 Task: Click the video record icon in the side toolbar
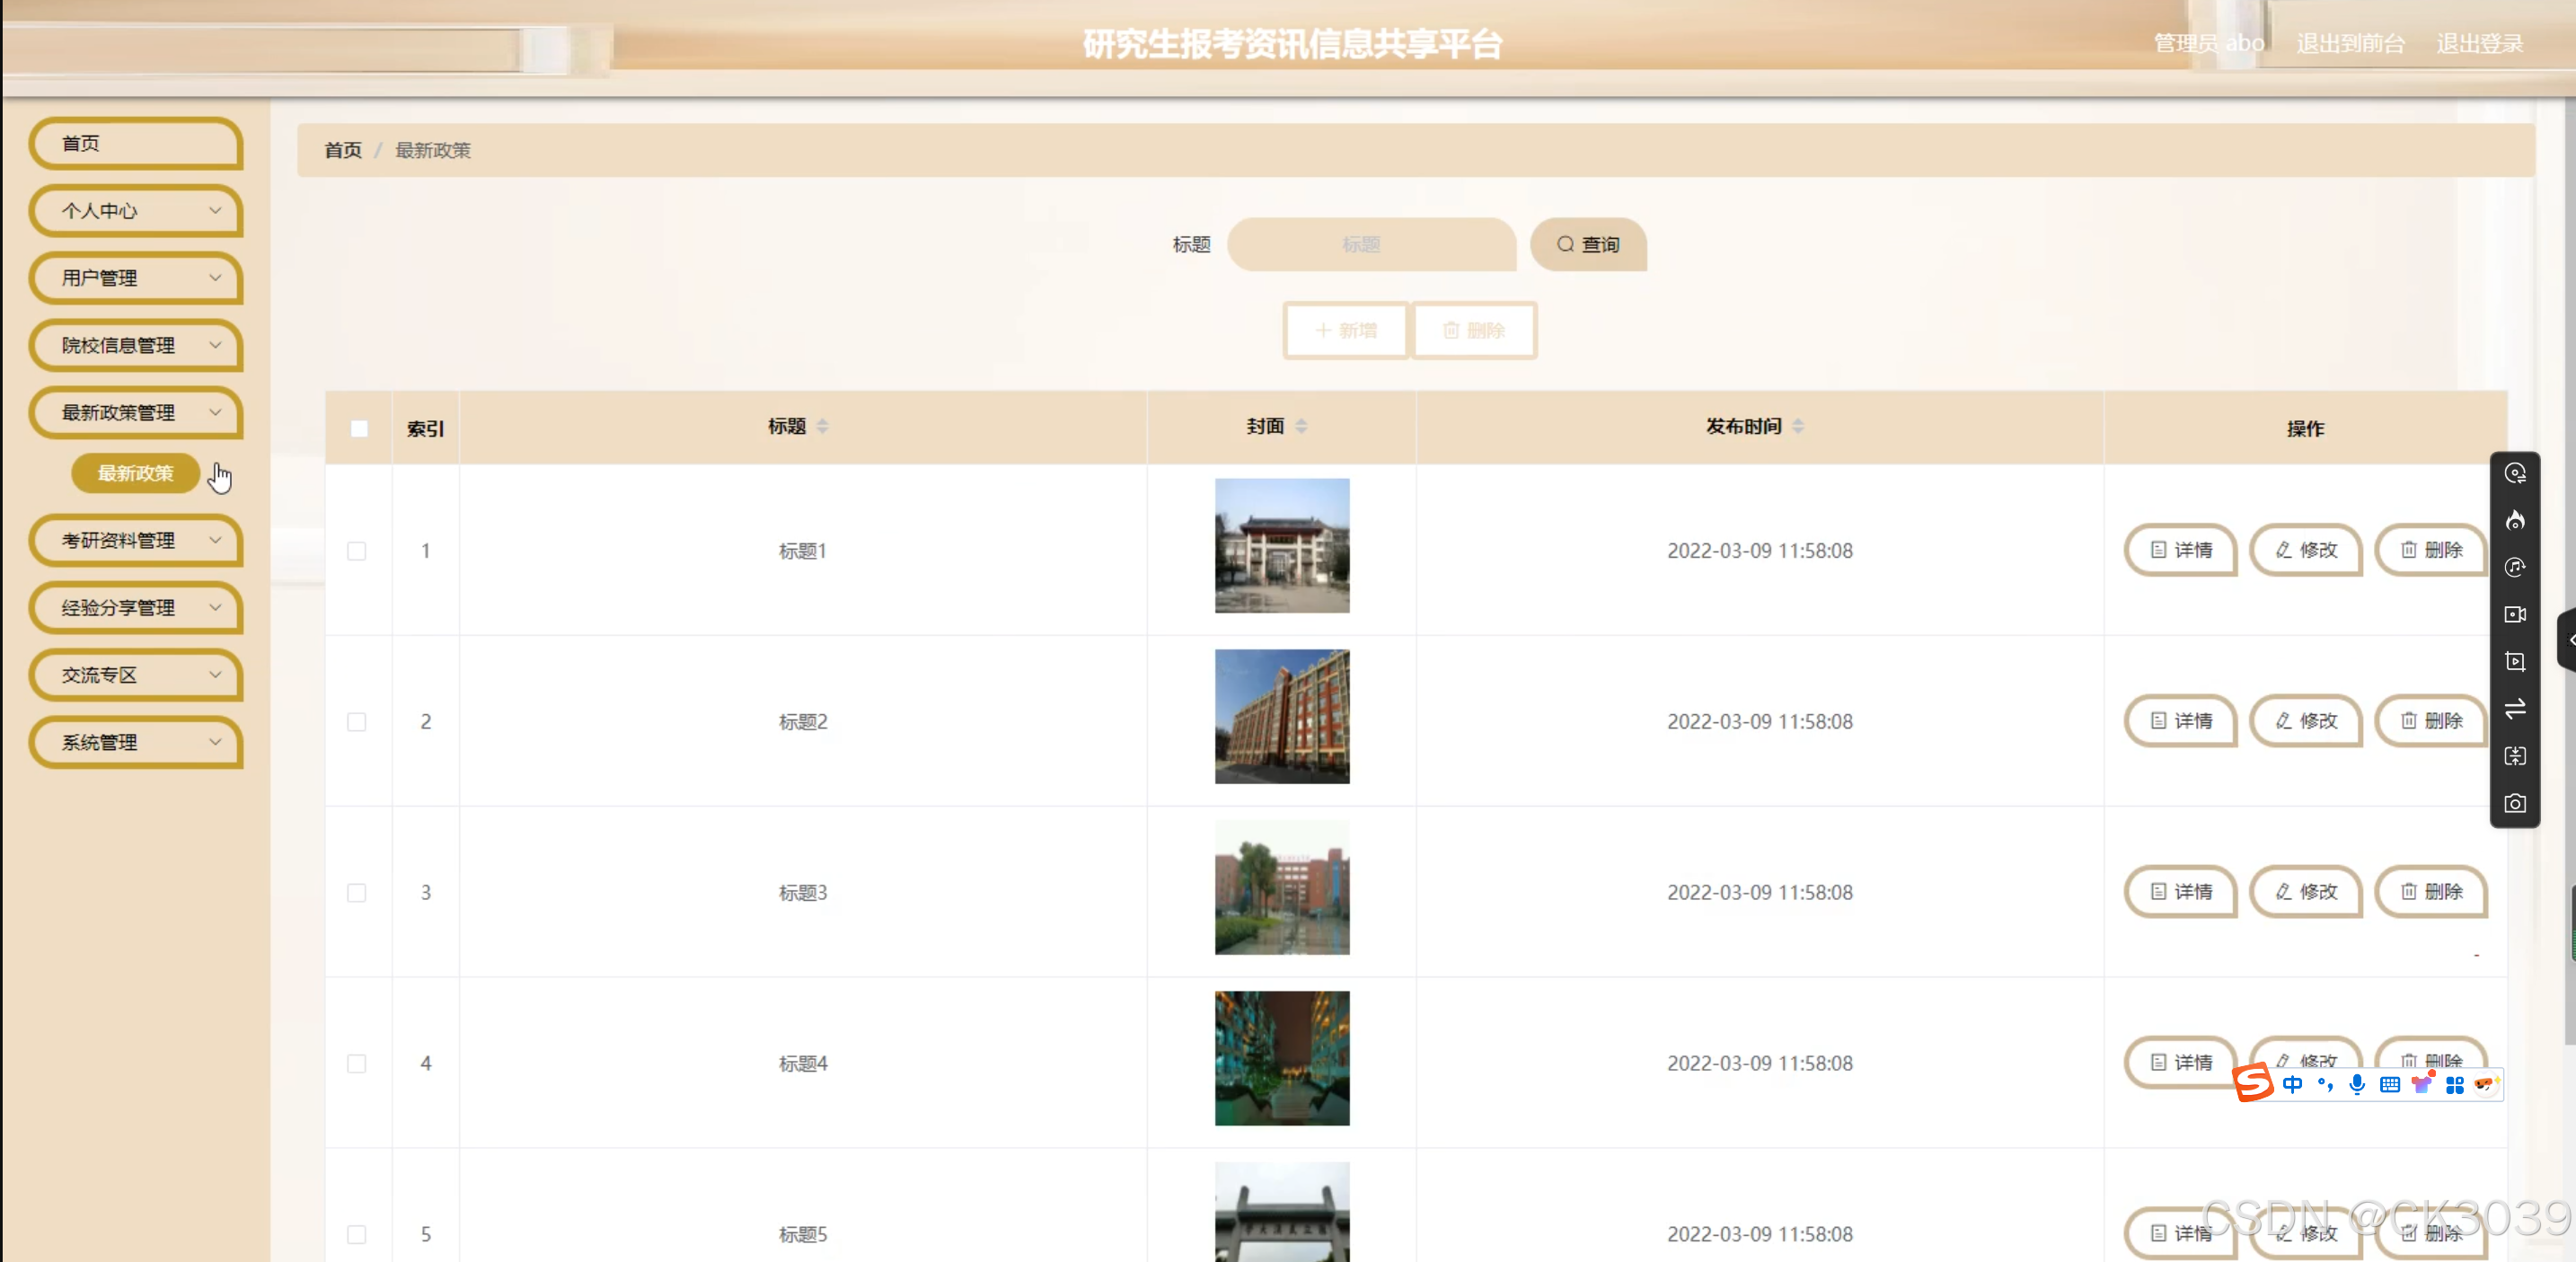[2514, 614]
